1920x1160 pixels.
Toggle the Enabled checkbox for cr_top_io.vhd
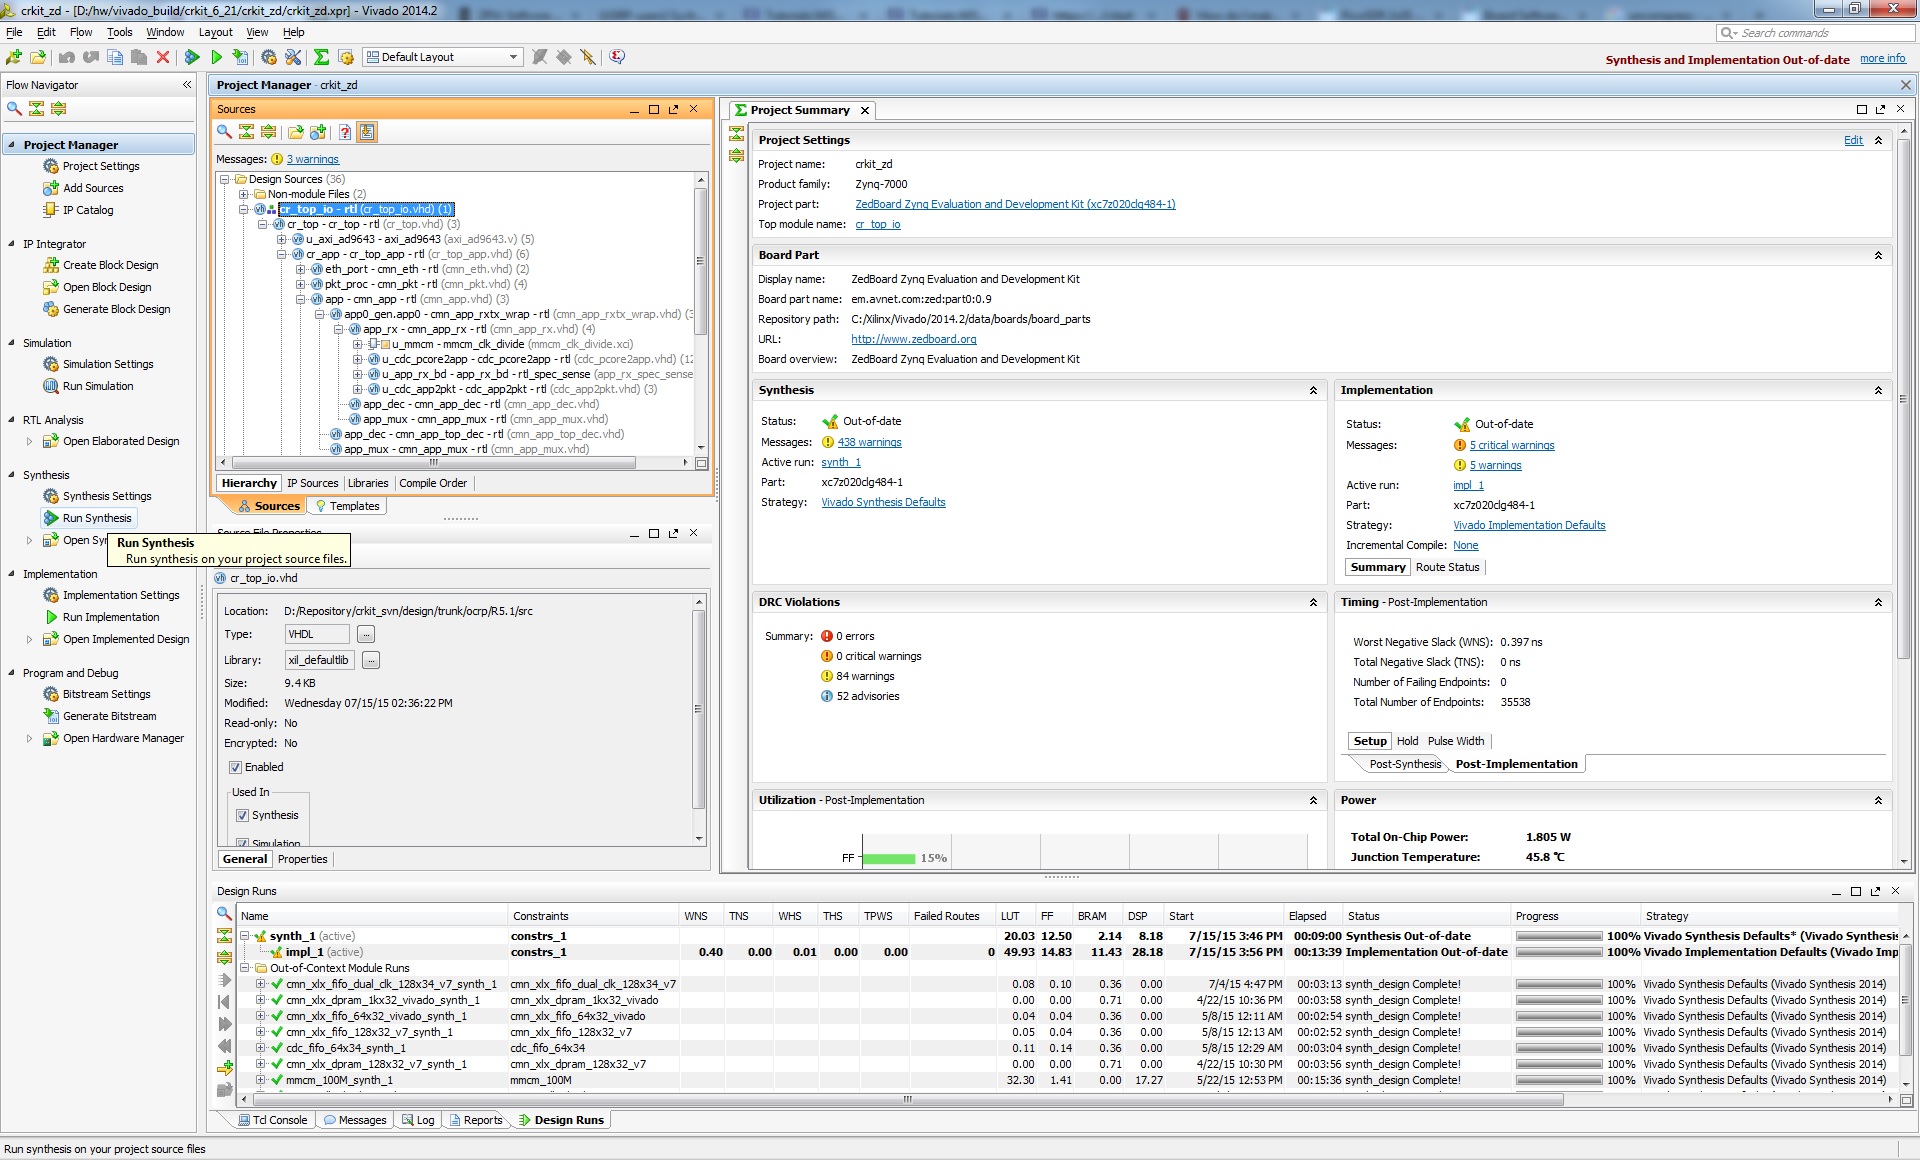click(236, 768)
